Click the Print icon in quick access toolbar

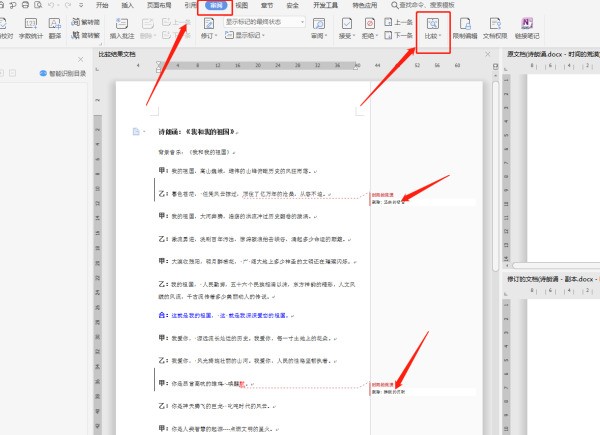[25, 5]
